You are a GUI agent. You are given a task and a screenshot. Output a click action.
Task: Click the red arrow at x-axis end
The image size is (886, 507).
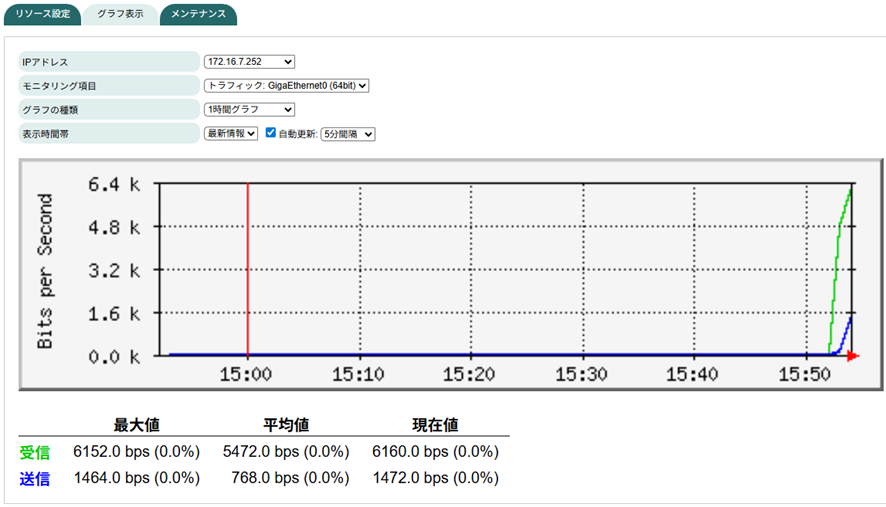[x=852, y=355]
